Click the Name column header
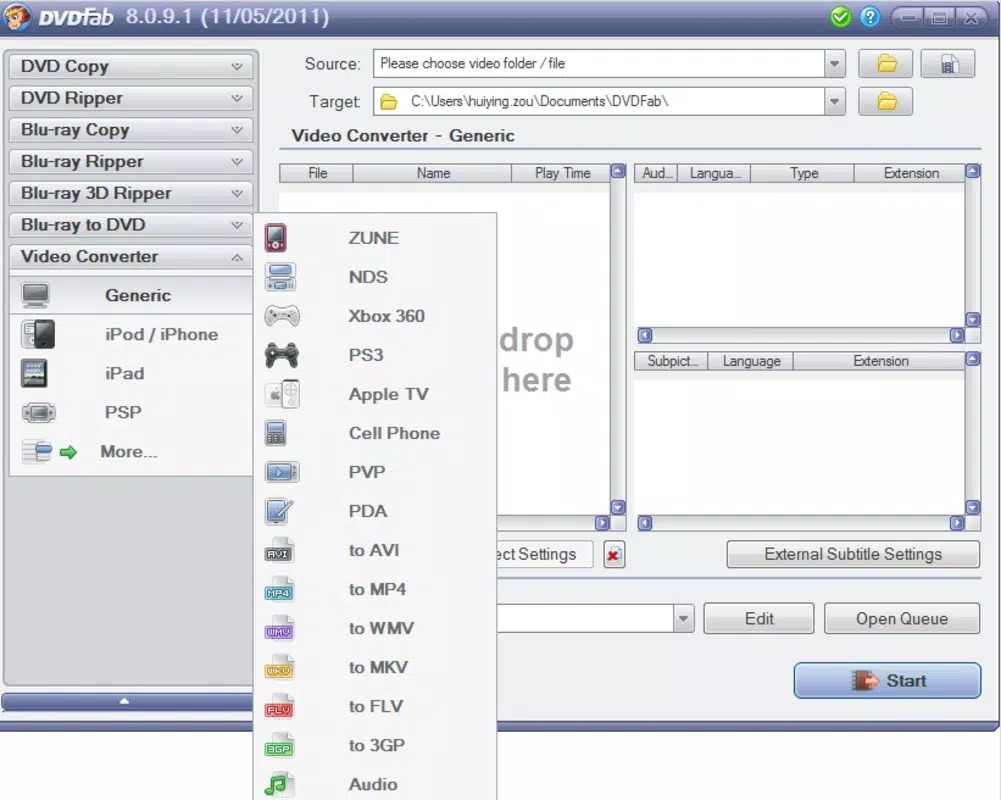The height and width of the screenshot is (800, 1001). tap(433, 173)
